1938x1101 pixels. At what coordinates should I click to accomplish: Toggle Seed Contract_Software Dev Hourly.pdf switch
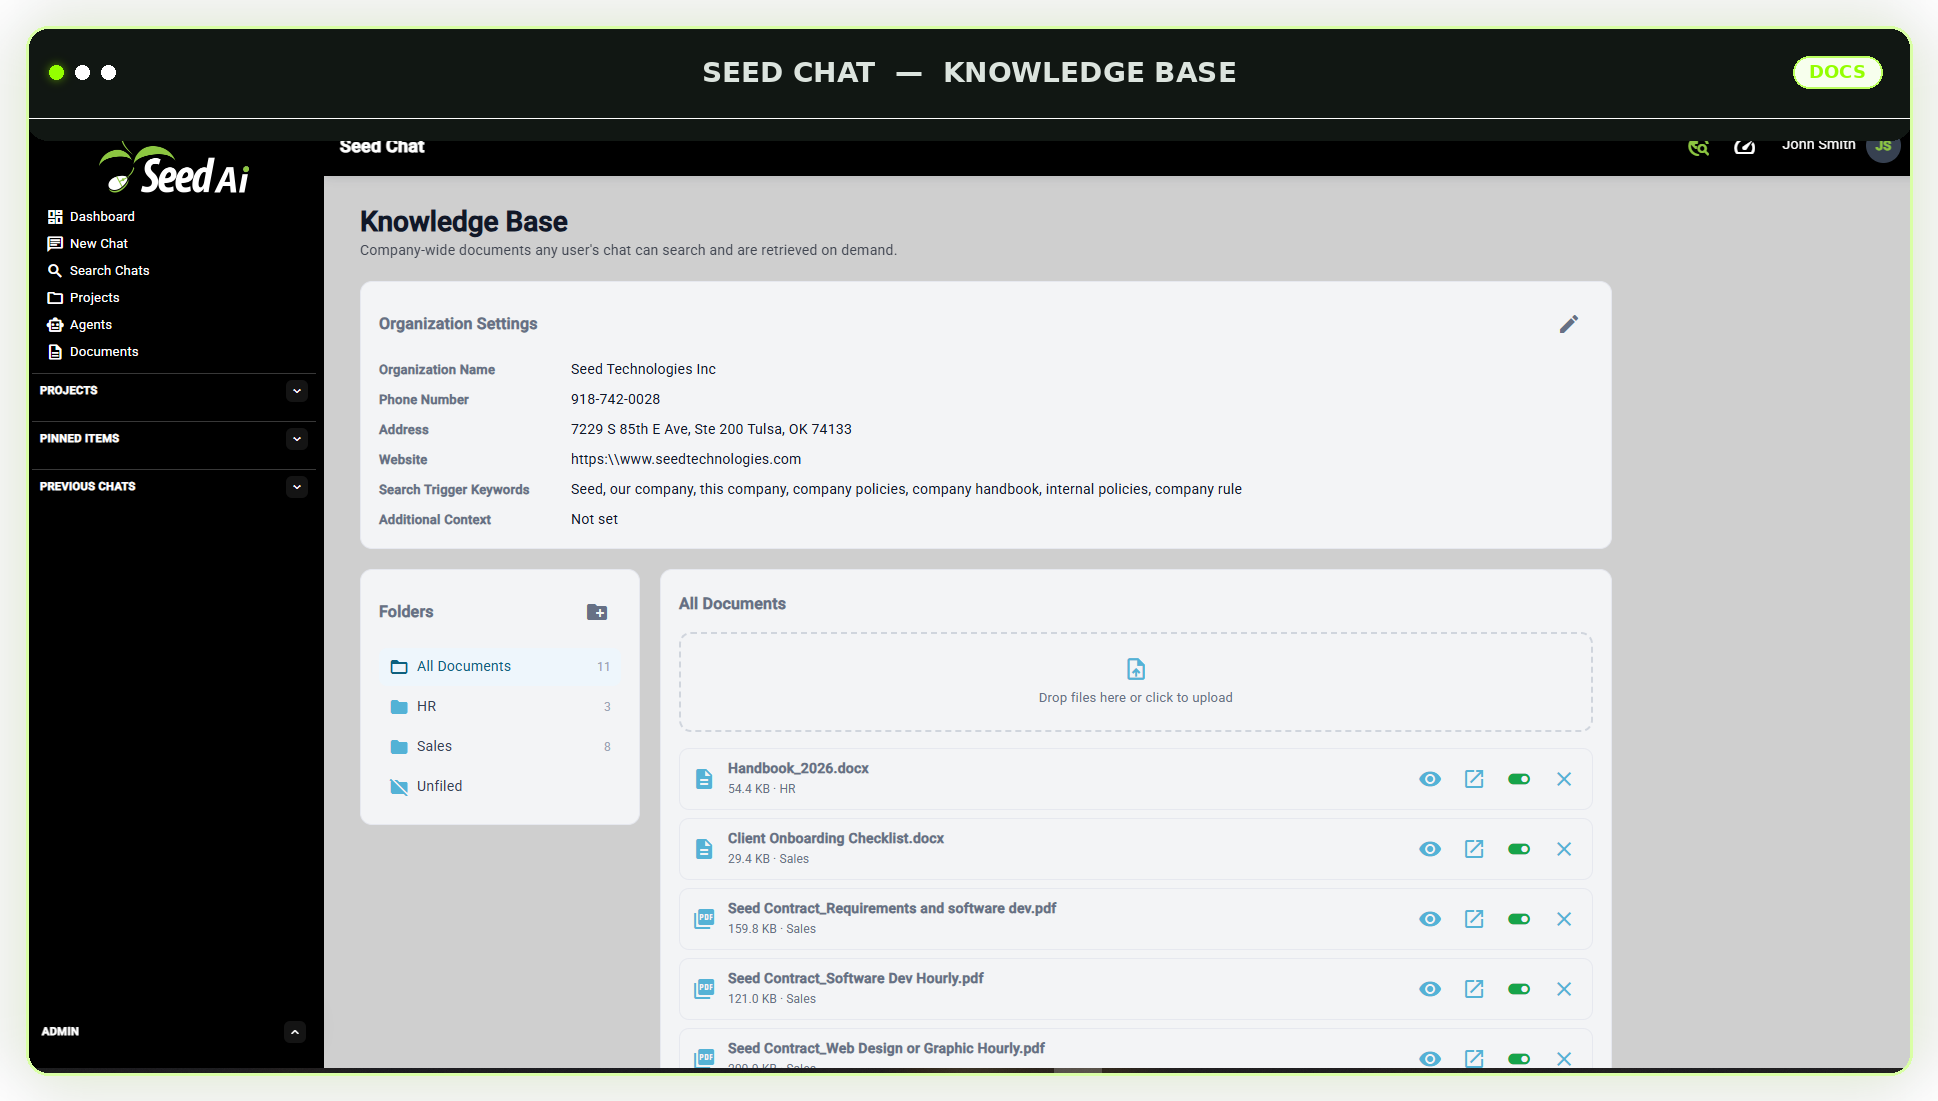pyautogui.click(x=1519, y=989)
